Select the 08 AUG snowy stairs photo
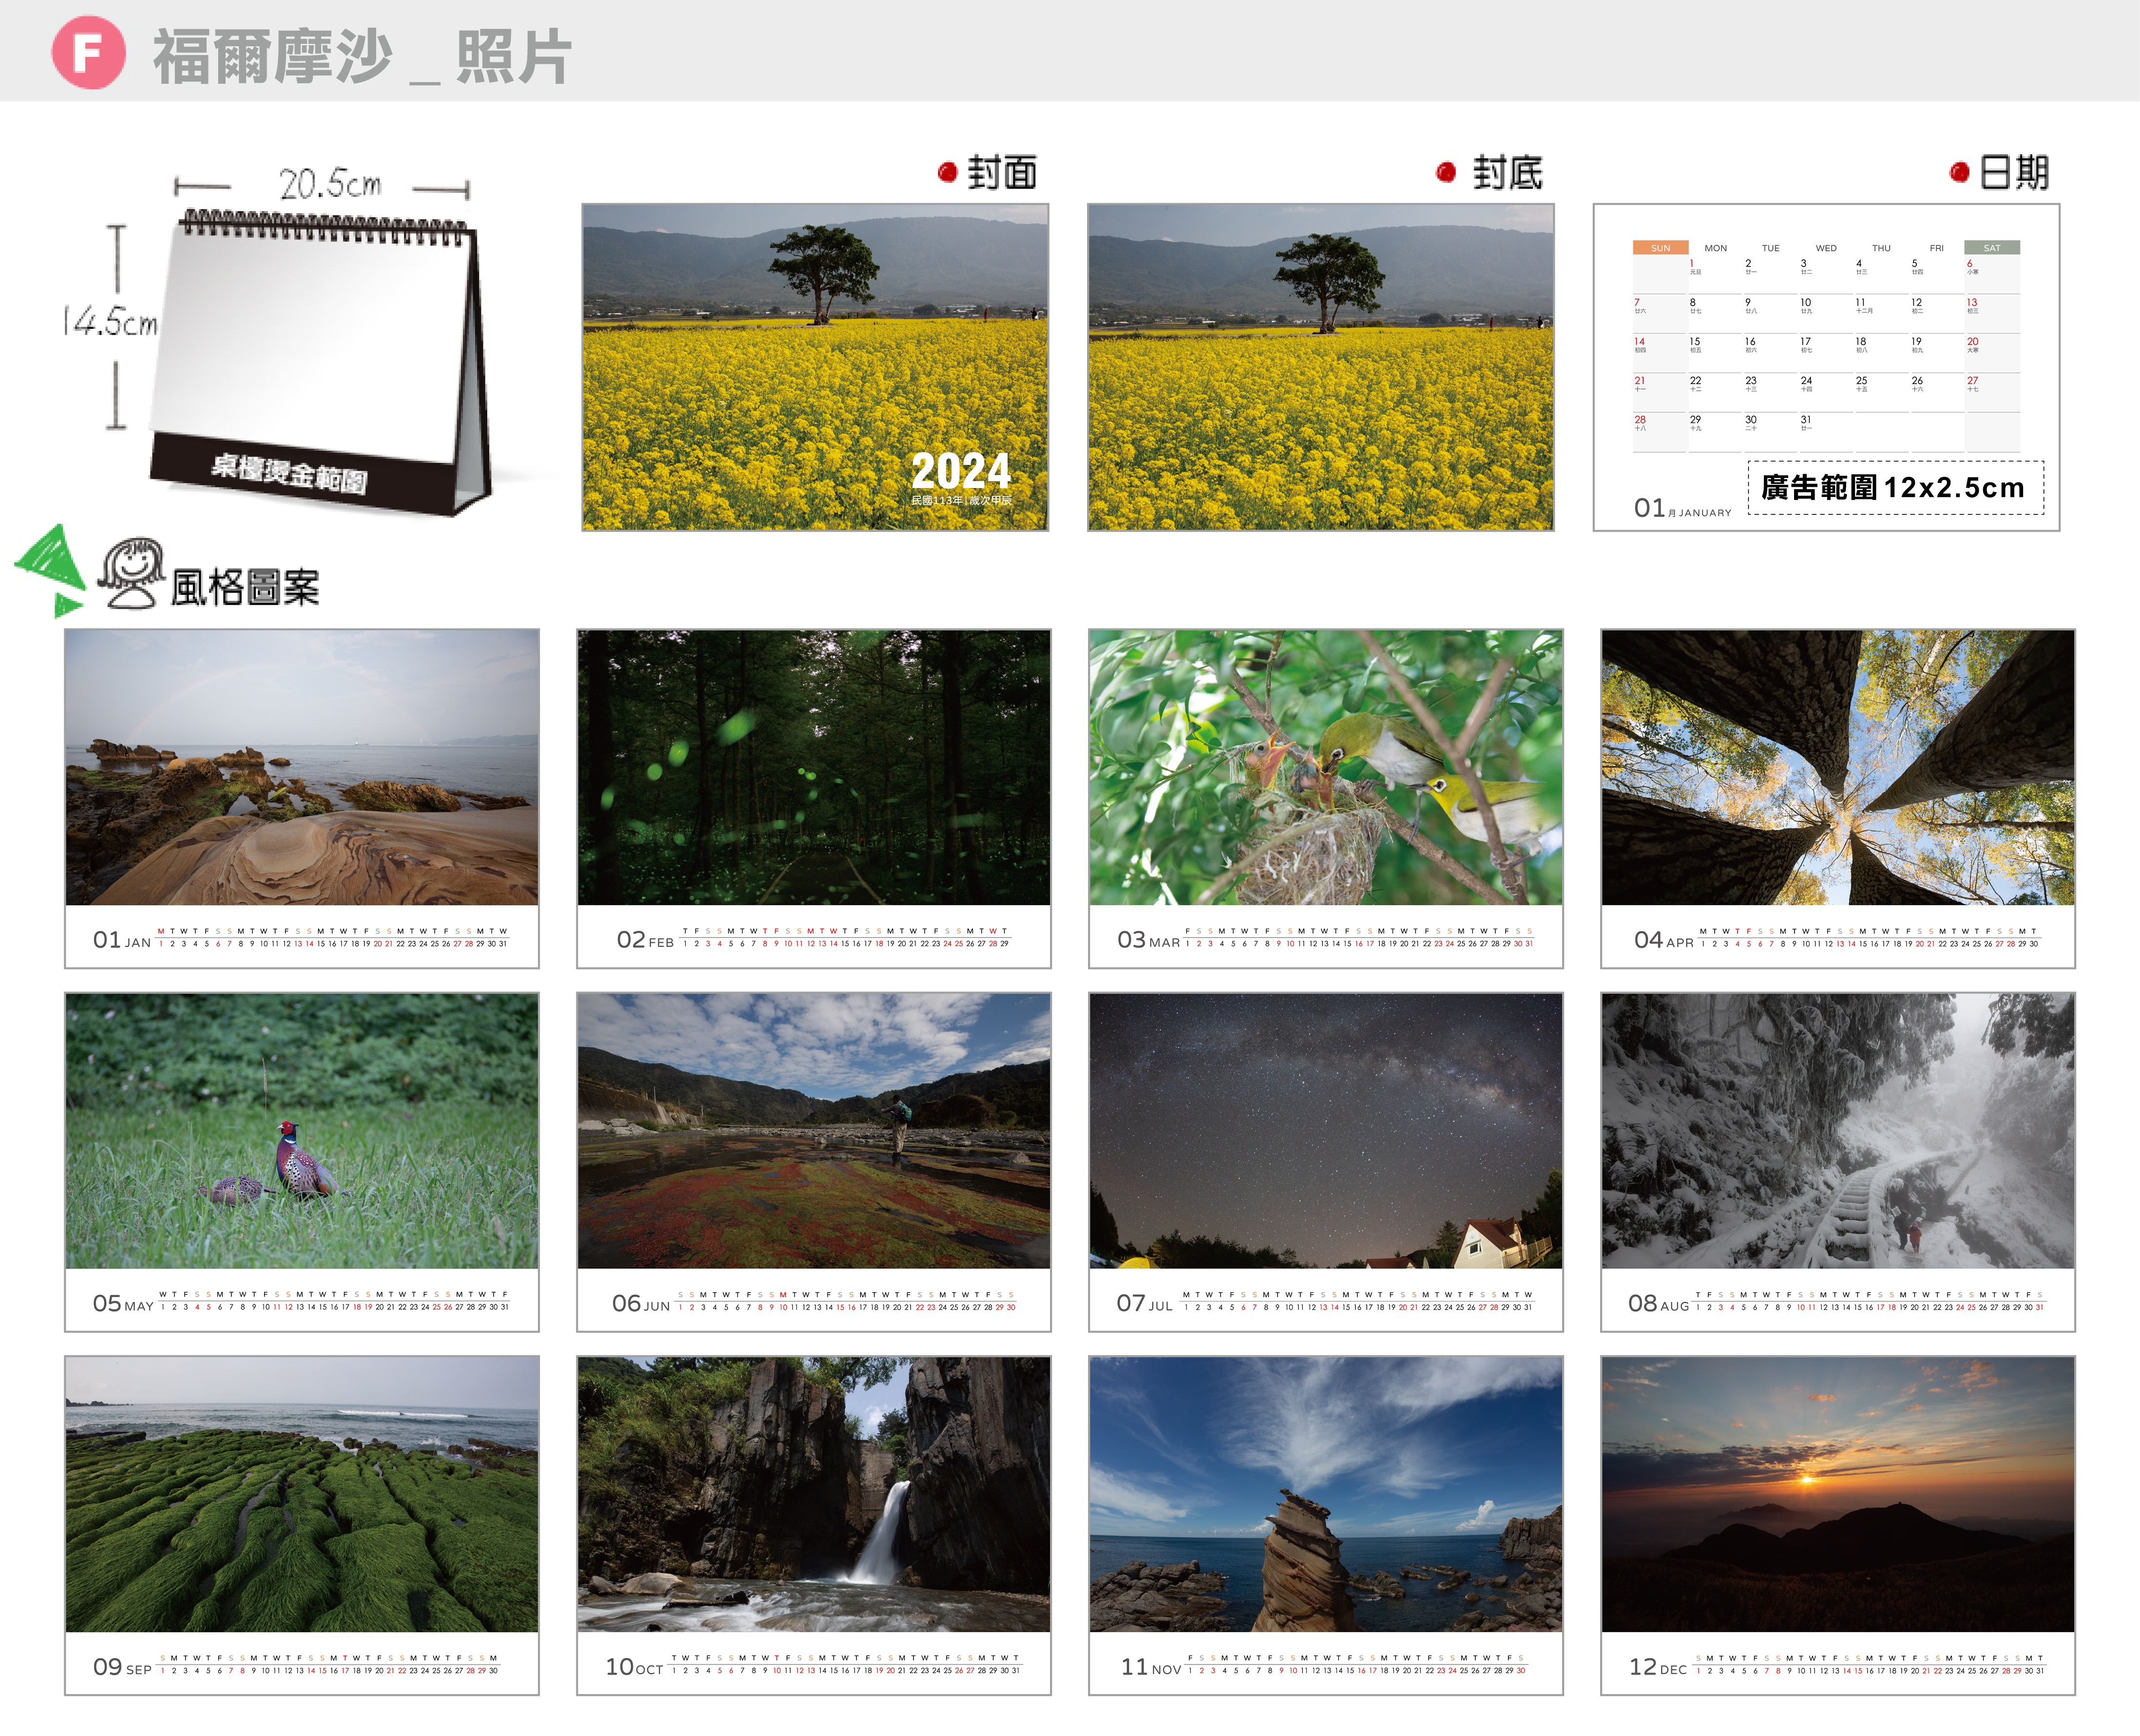This screenshot has width=2140, height=1736. [1837, 1130]
